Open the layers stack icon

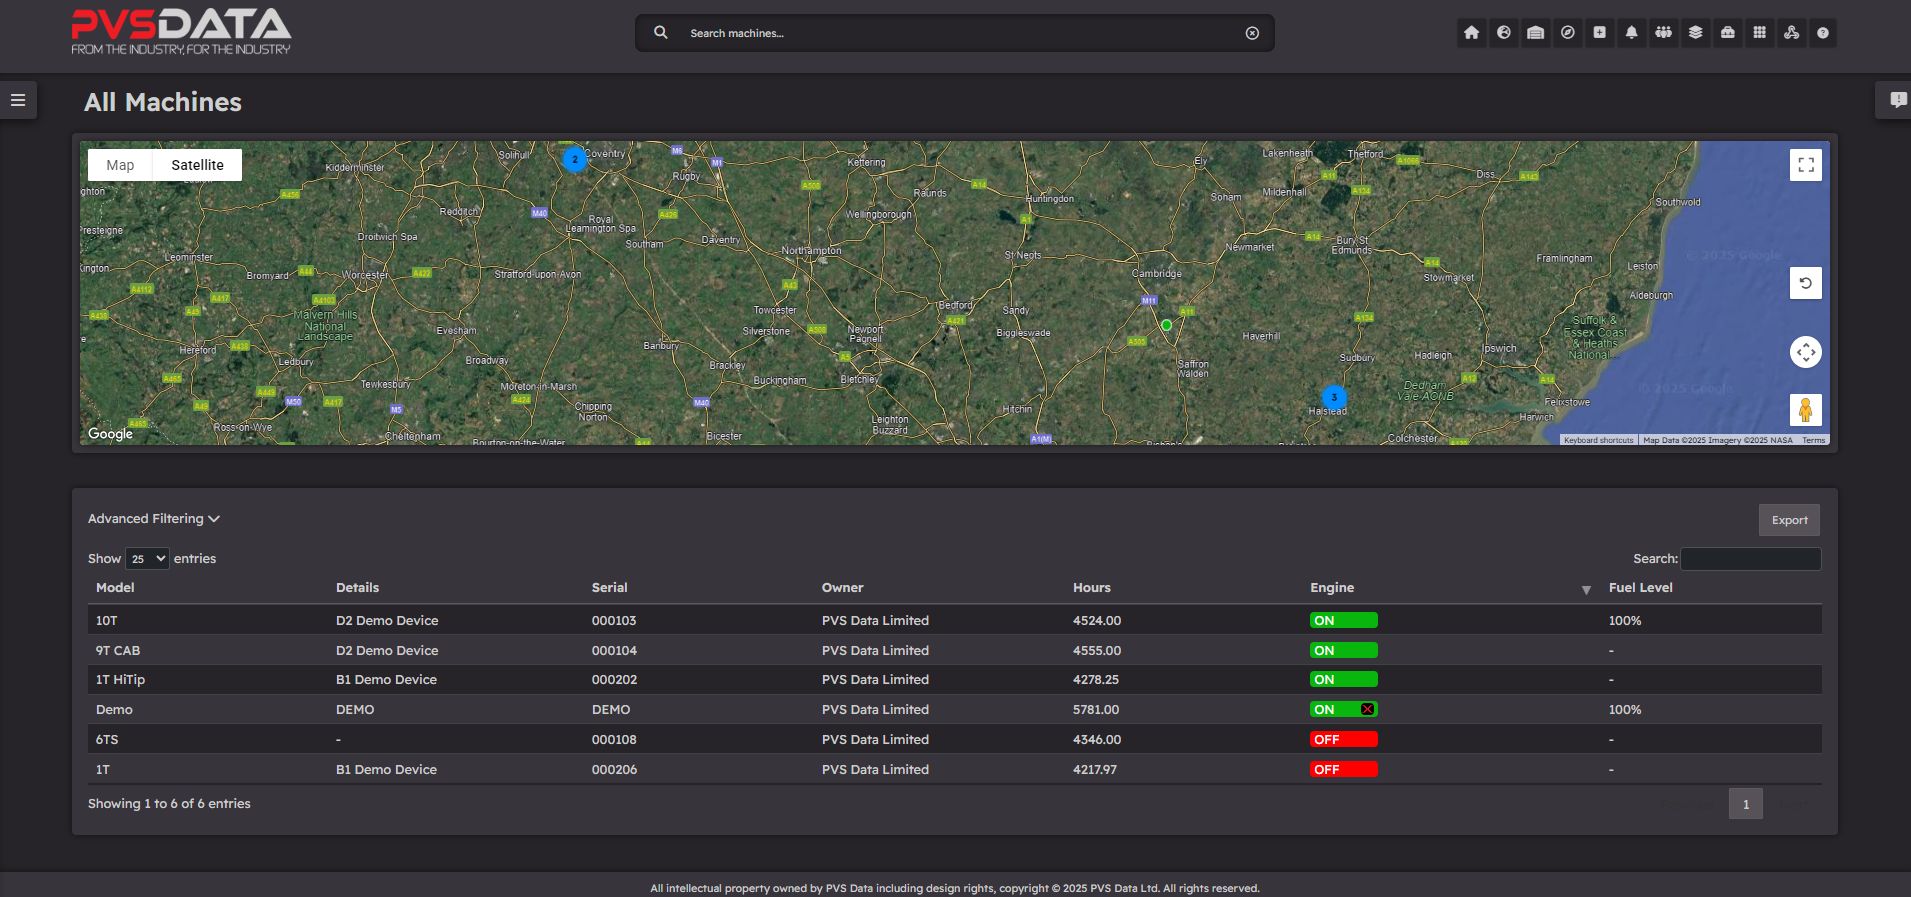(1695, 33)
